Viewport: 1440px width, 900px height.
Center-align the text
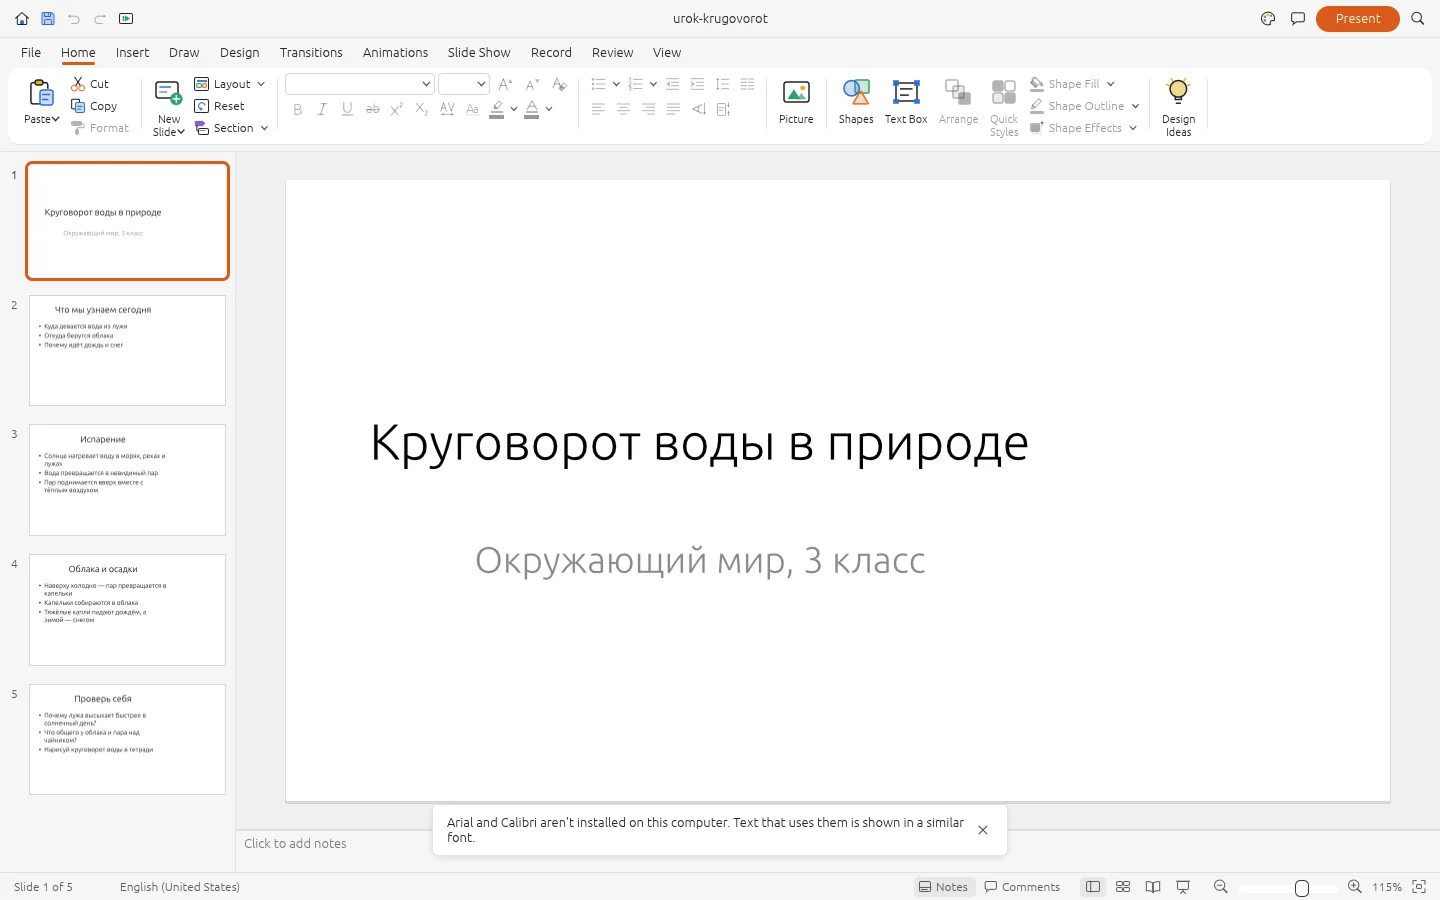[x=623, y=109]
